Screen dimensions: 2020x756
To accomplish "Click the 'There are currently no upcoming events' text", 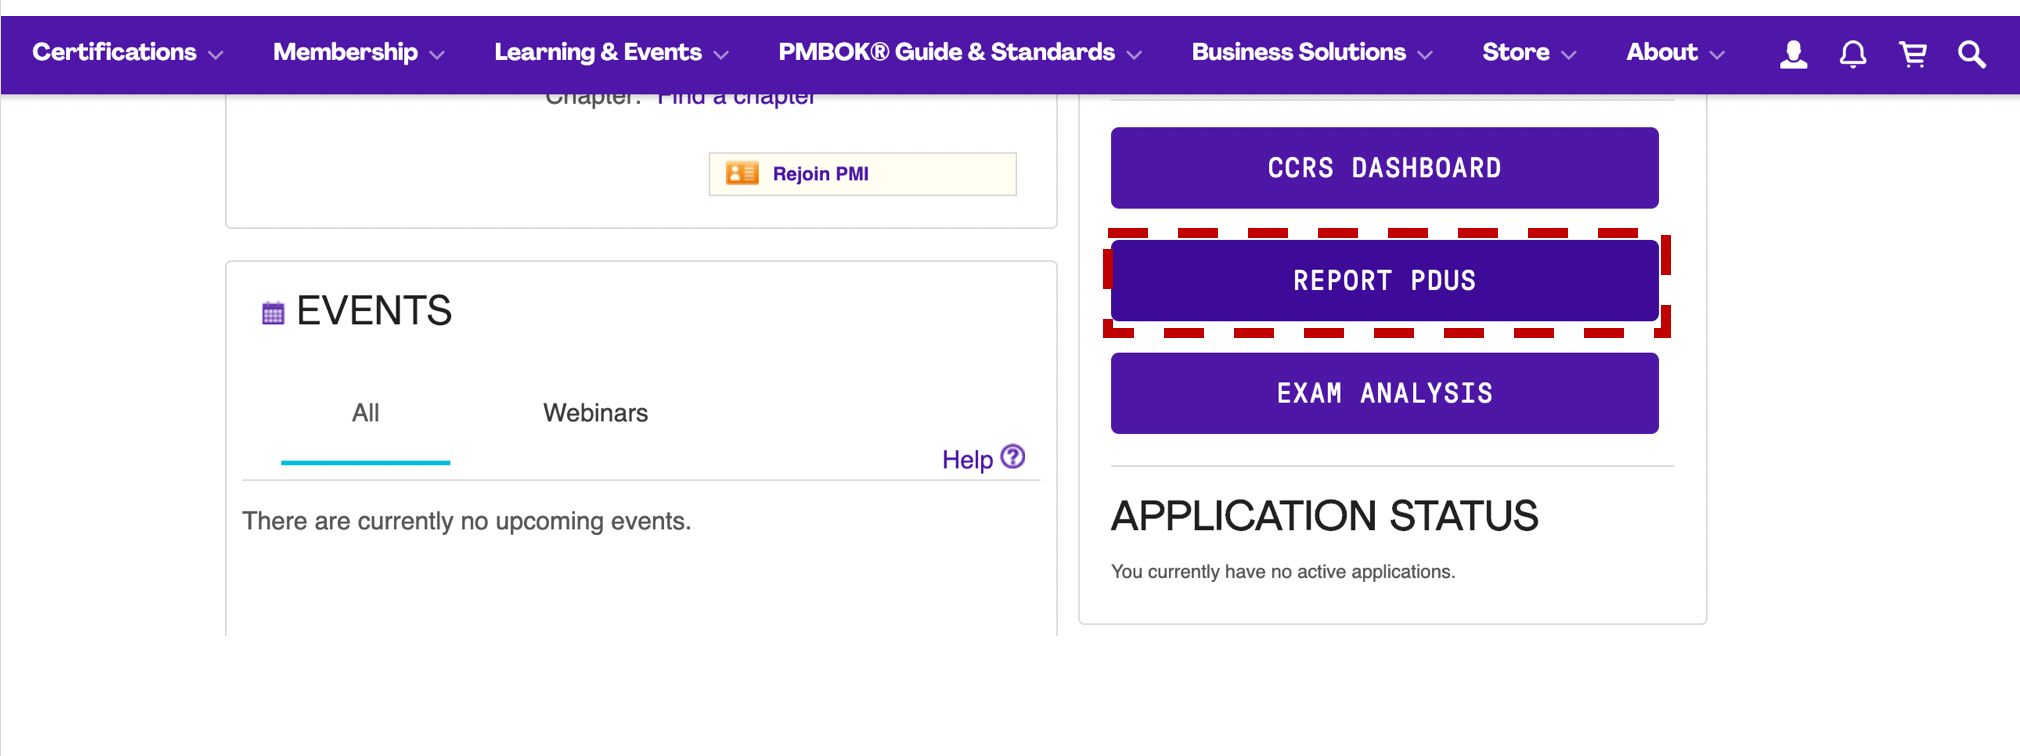I will [466, 521].
